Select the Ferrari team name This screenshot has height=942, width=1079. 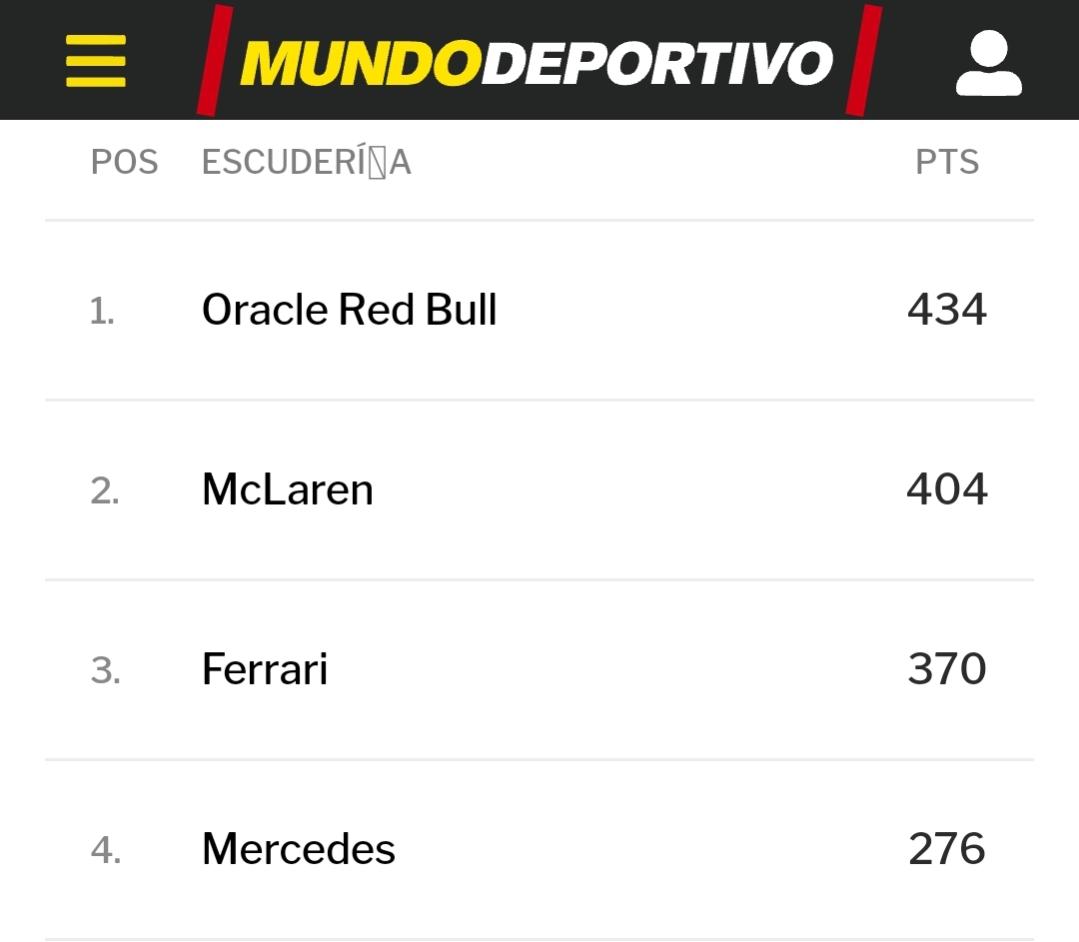tap(264, 669)
